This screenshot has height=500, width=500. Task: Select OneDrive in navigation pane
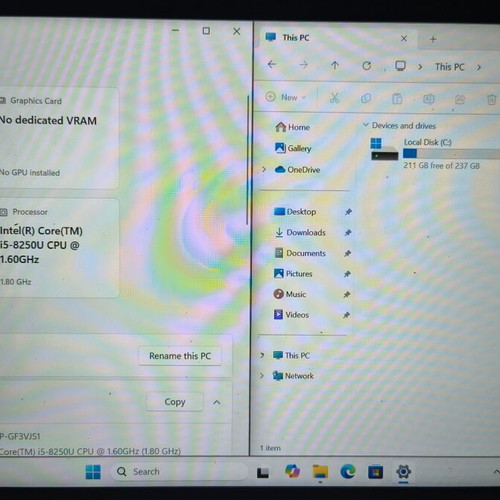click(x=297, y=170)
